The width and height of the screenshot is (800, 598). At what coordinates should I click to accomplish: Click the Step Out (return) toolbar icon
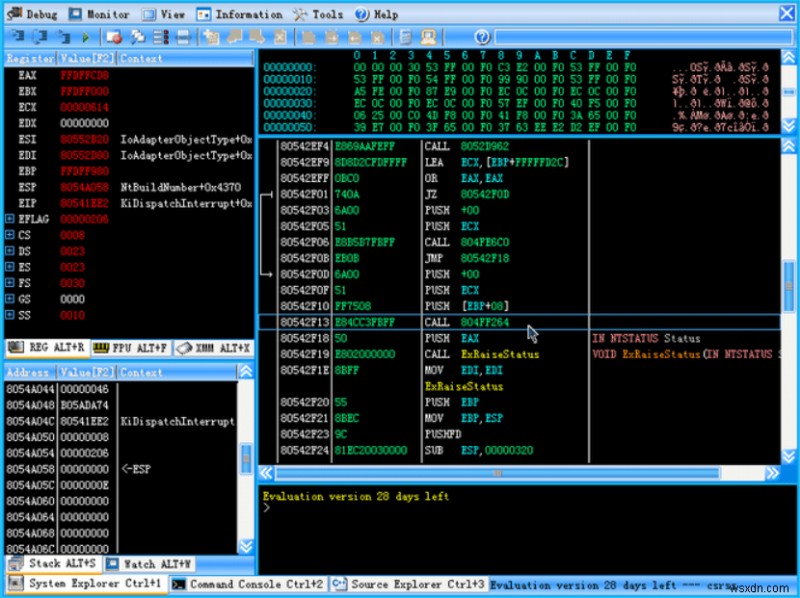coord(63,36)
